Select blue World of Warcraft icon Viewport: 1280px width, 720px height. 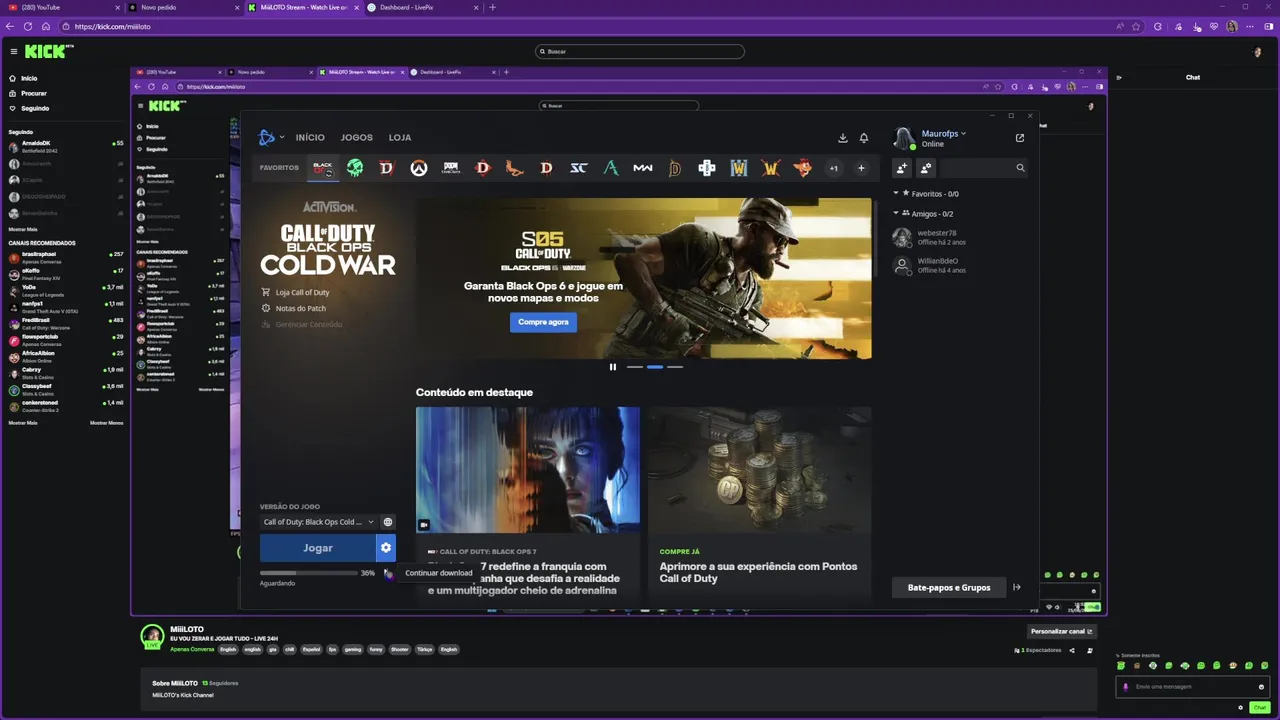coord(739,168)
